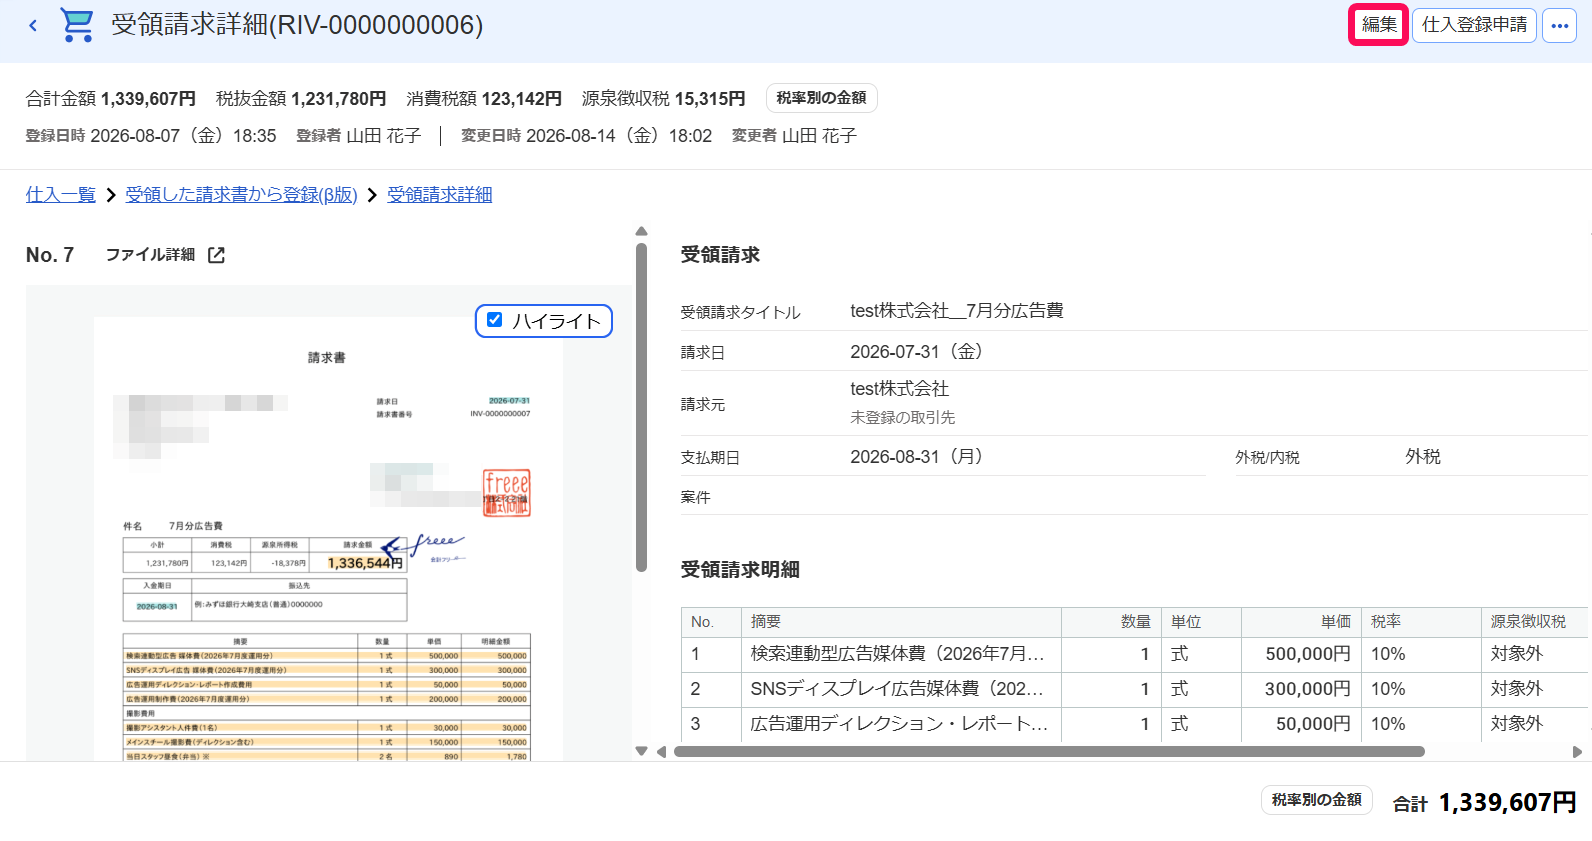Click the invoice document preview thumbnail
The height and width of the screenshot is (841, 1592).
pos(329,540)
